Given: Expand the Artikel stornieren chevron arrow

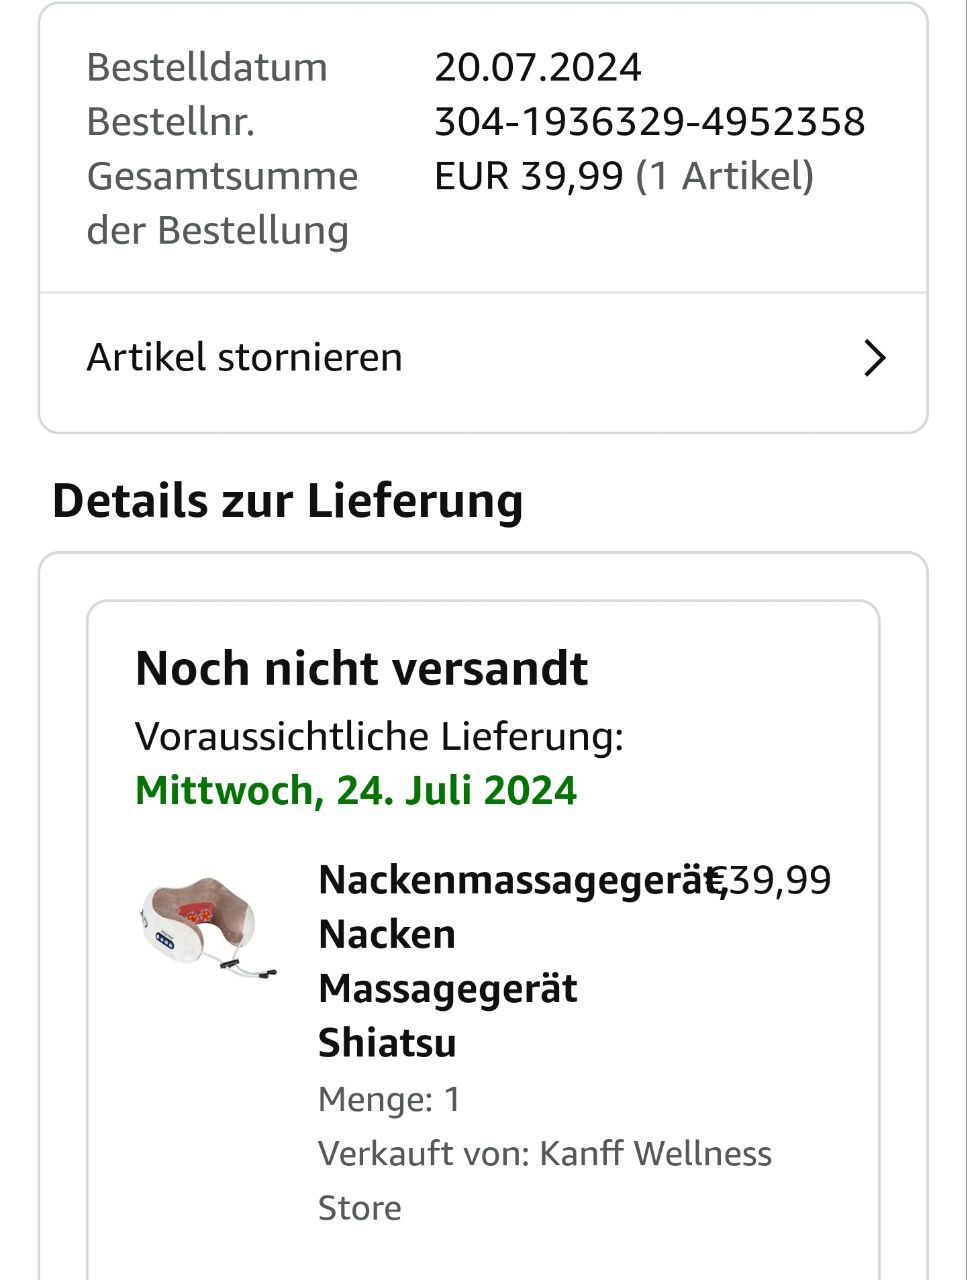Looking at the screenshot, I should tap(874, 358).
